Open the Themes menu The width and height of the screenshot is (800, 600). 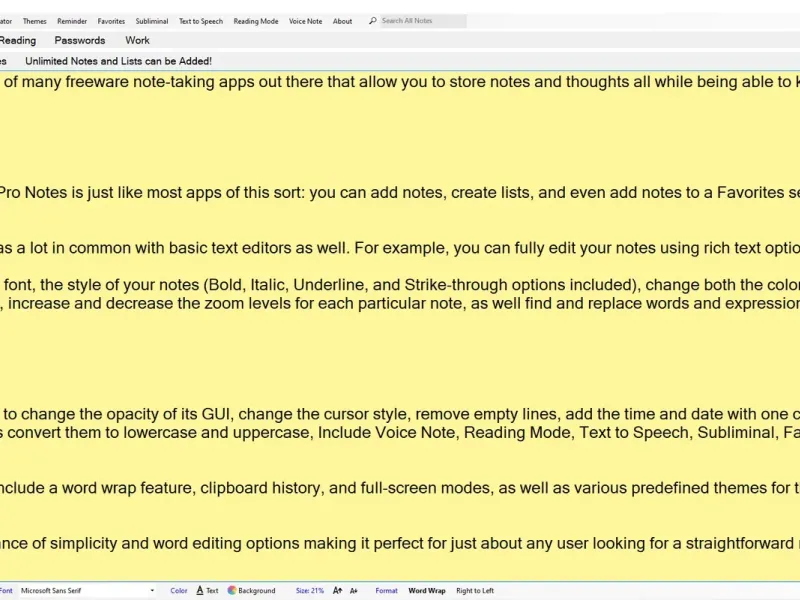pyautogui.click(x=34, y=21)
